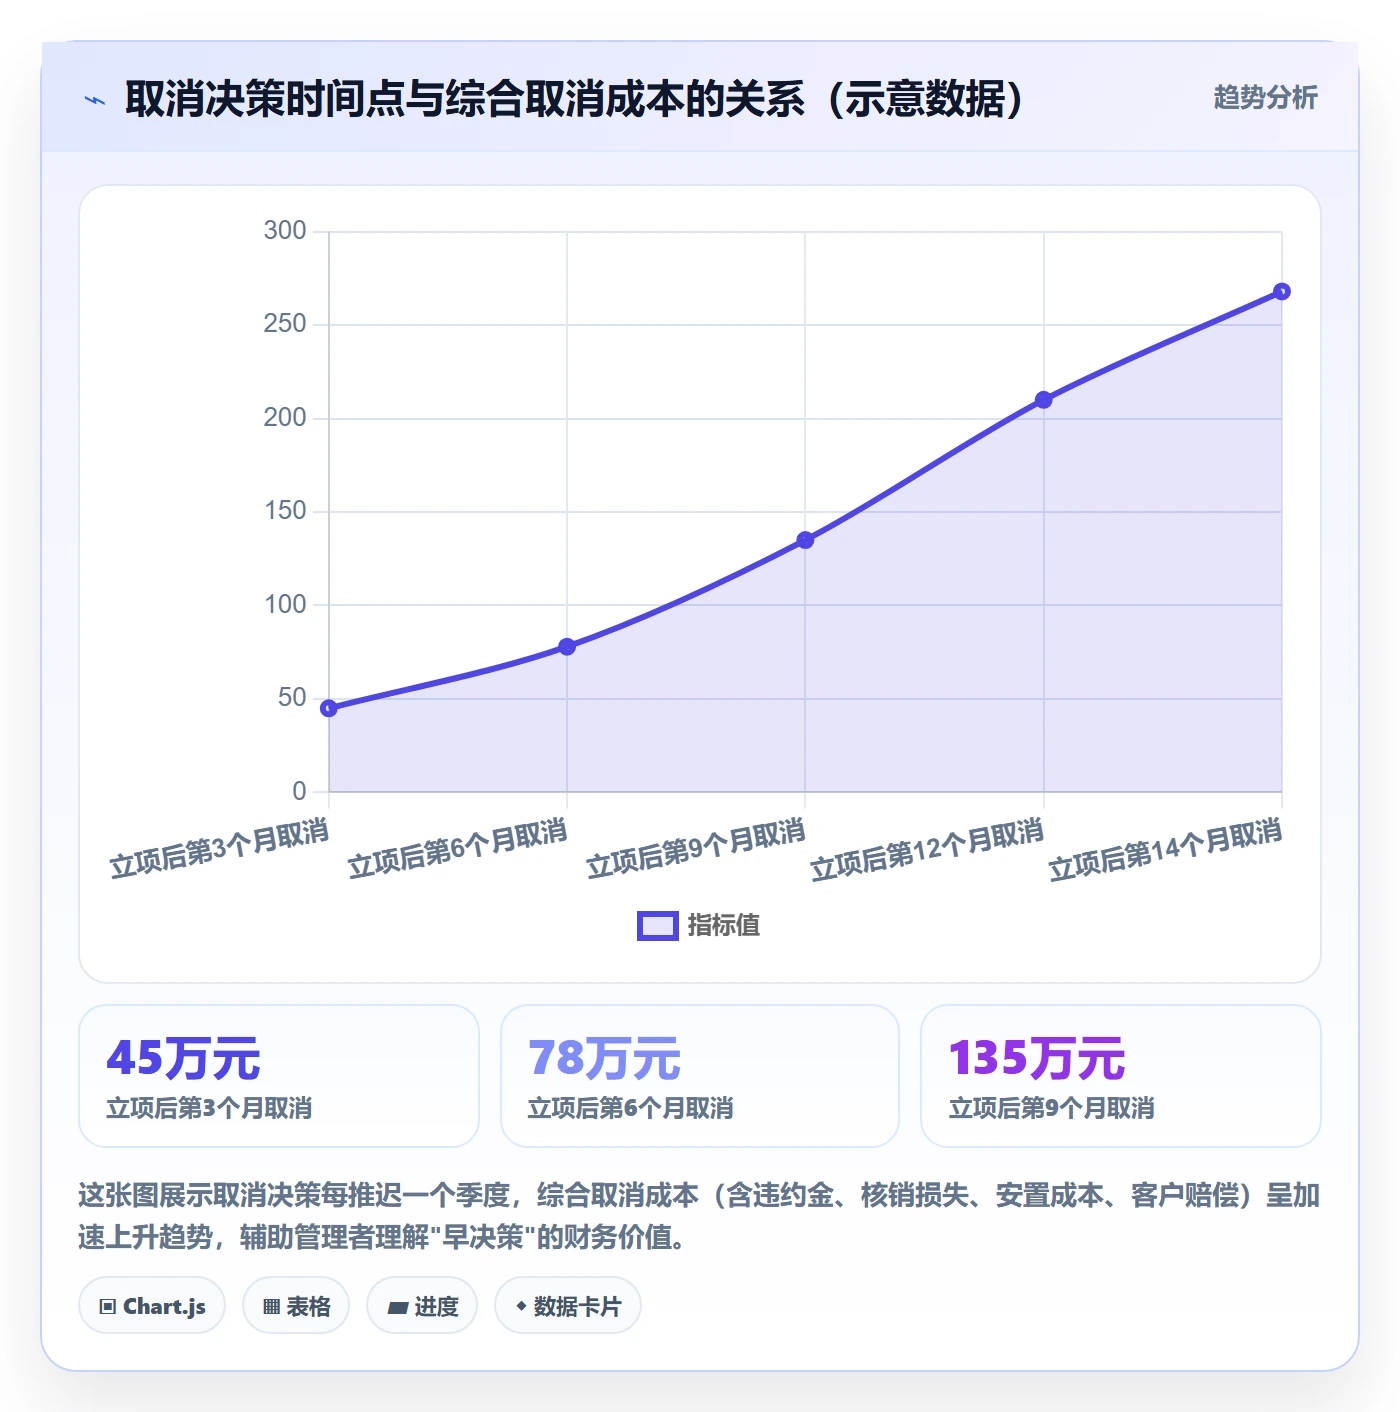This screenshot has width=1400, height=1412.
Task: Click the y-axis label 50
Action: (292, 698)
